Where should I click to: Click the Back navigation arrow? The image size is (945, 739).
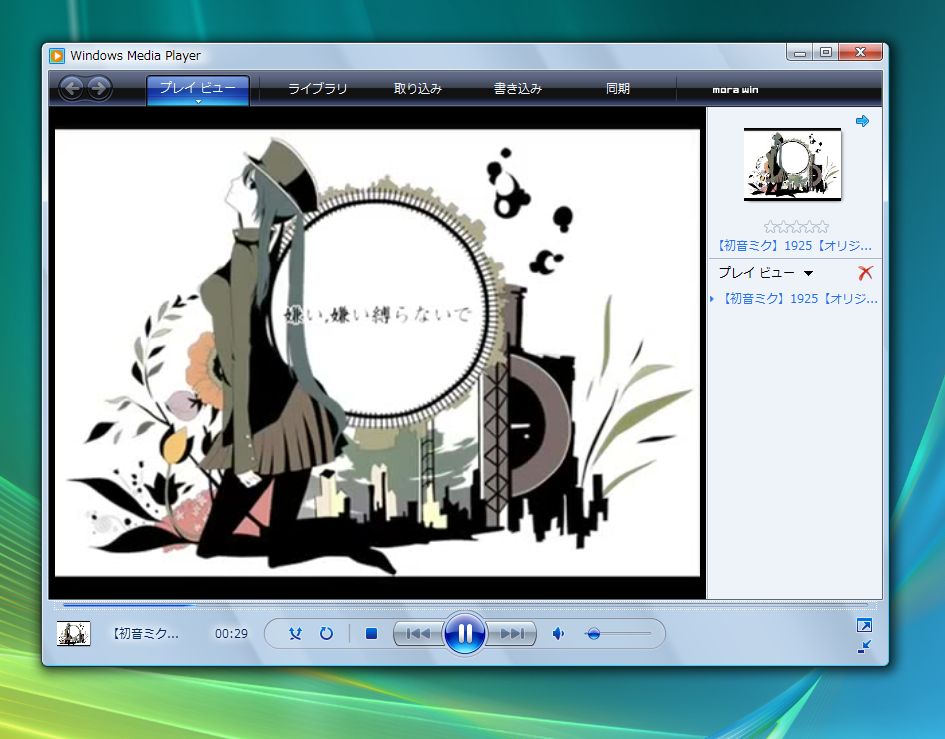[72, 89]
